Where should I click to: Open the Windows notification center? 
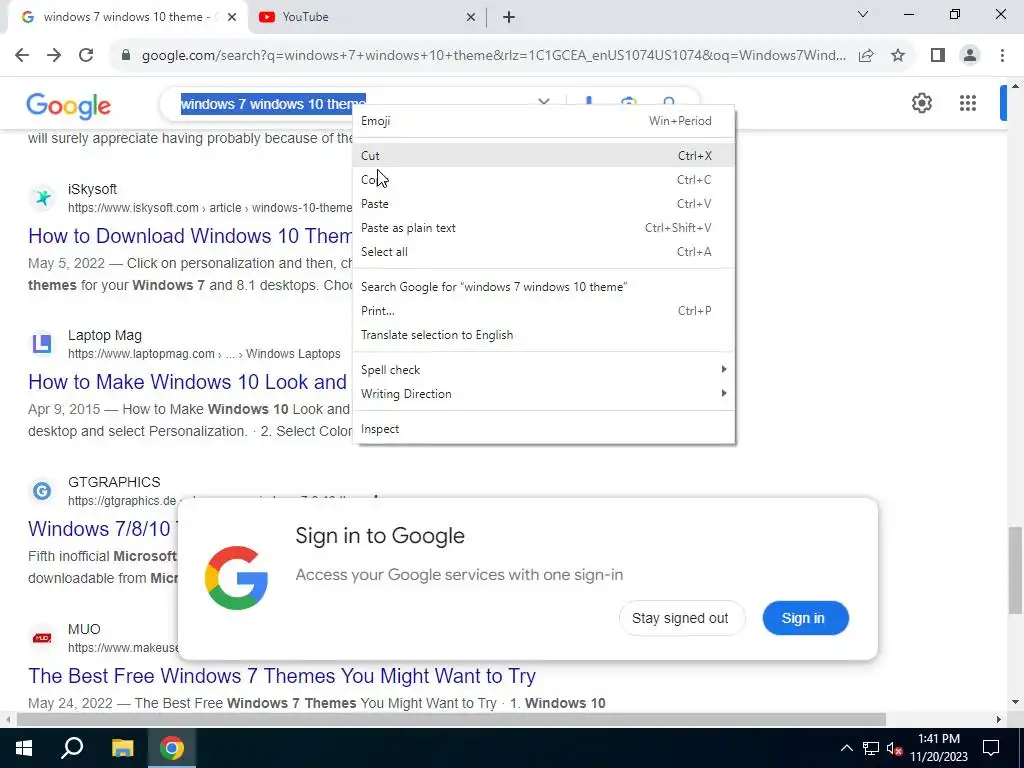click(991, 748)
